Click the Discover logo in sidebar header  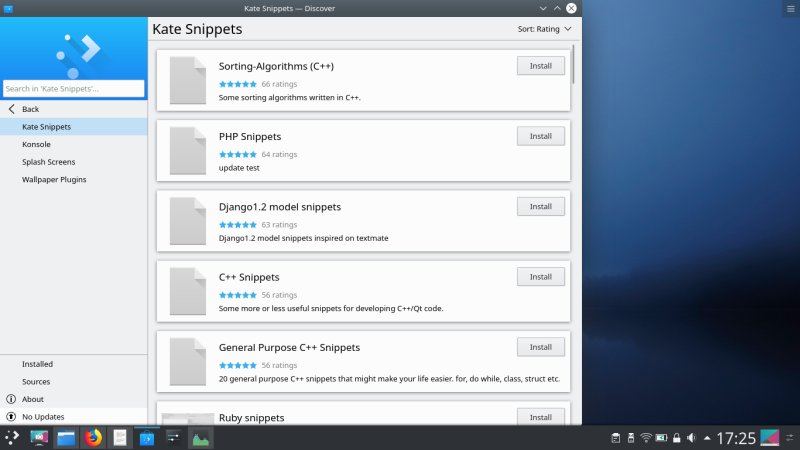coord(78,56)
